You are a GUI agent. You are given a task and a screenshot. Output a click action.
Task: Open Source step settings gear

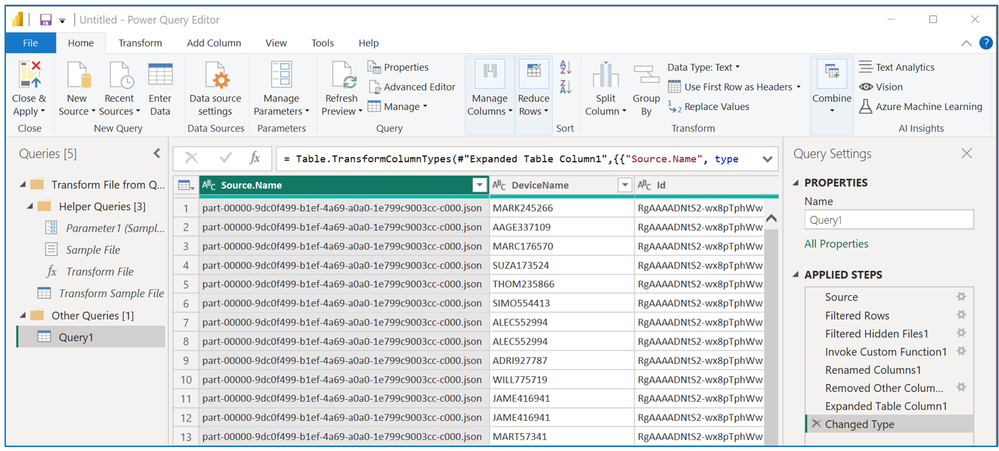point(961,296)
